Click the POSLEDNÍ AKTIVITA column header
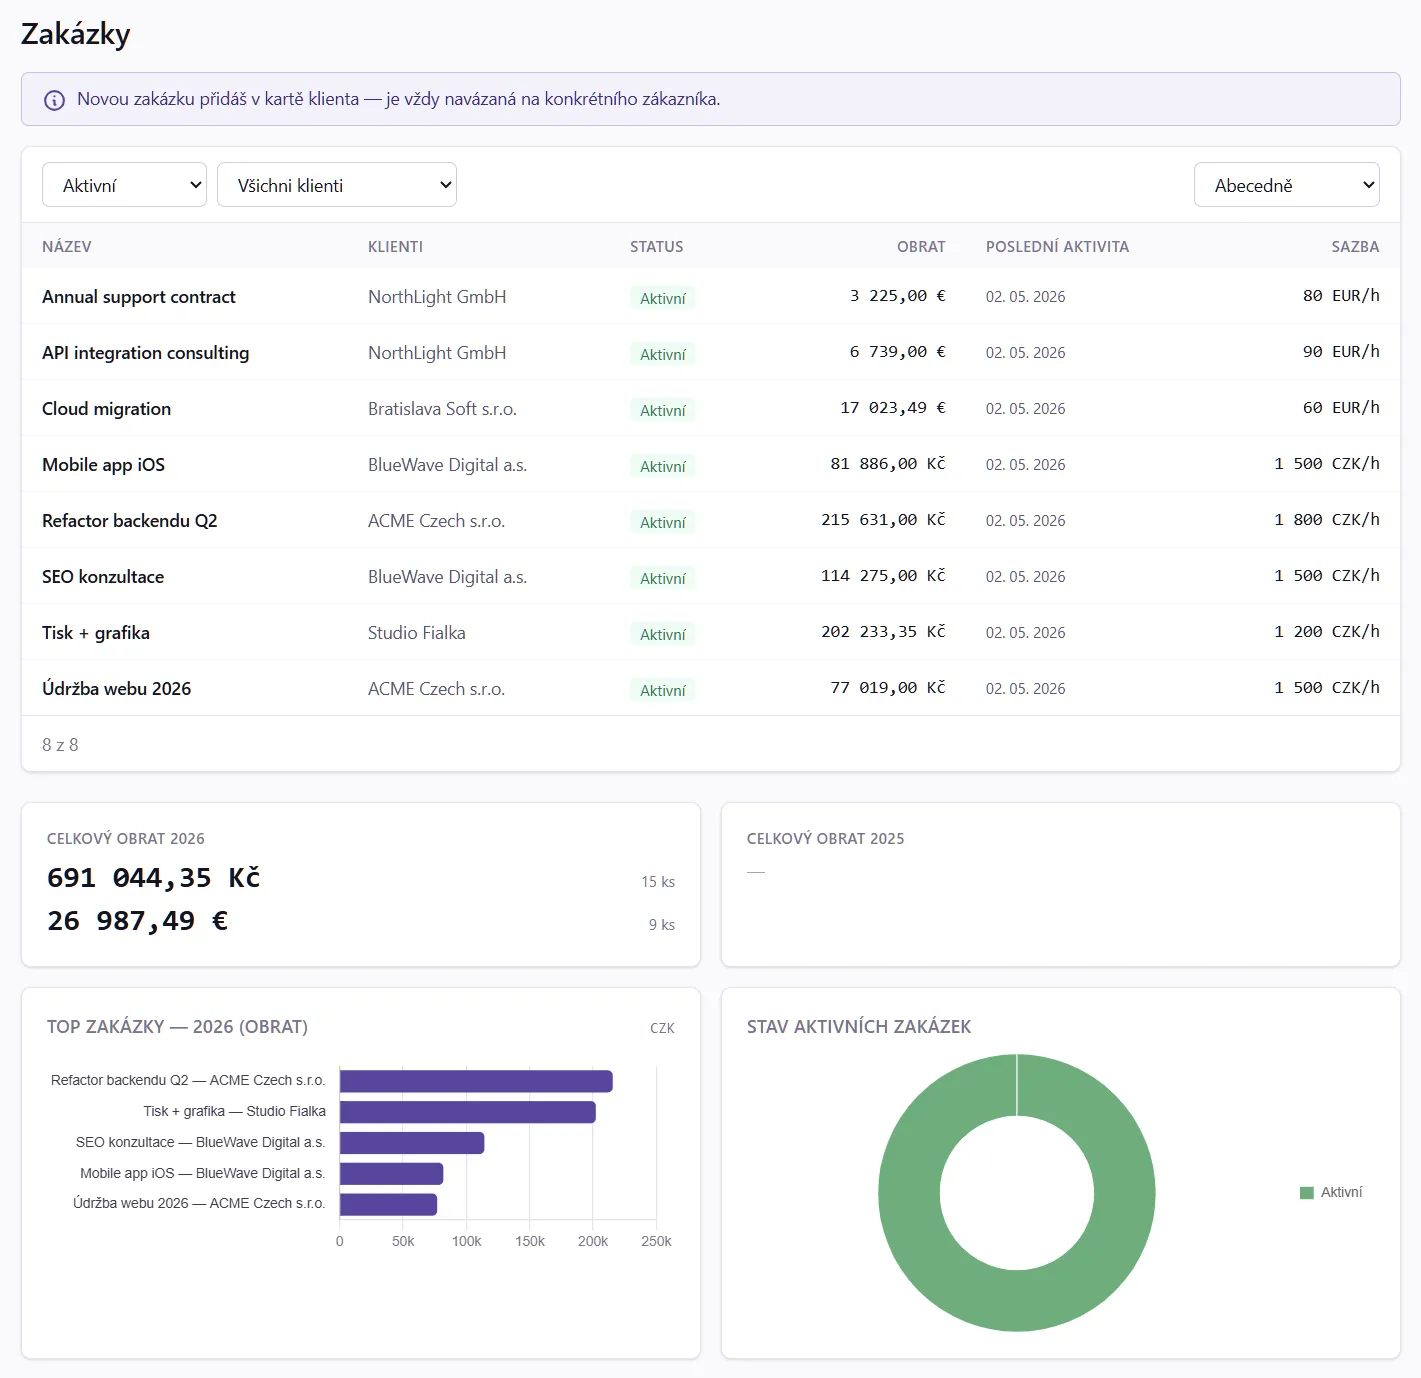The width and height of the screenshot is (1421, 1378). coord(1057,247)
